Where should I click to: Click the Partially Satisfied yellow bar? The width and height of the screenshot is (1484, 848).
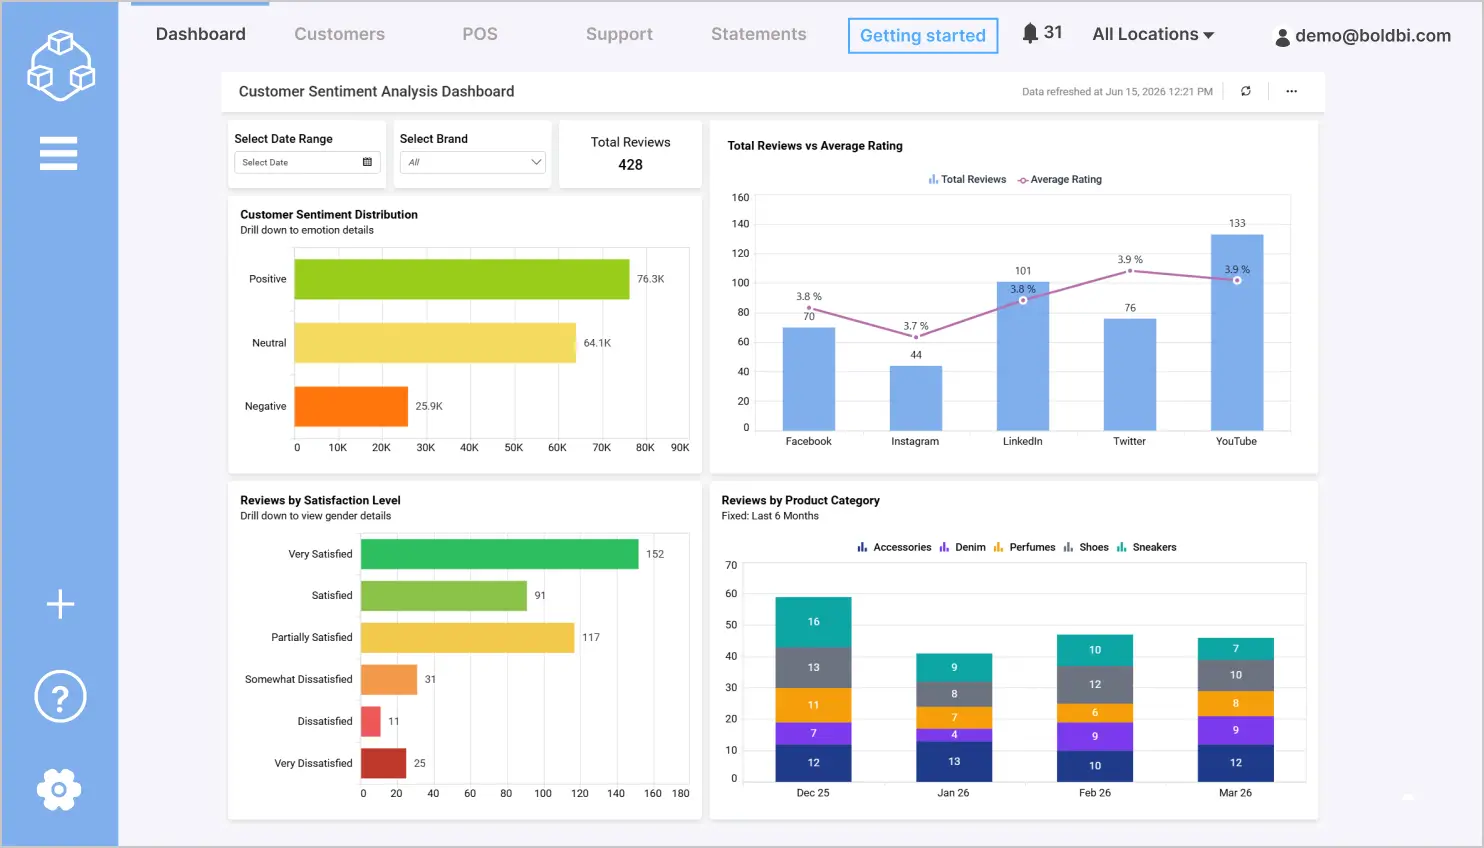point(468,637)
